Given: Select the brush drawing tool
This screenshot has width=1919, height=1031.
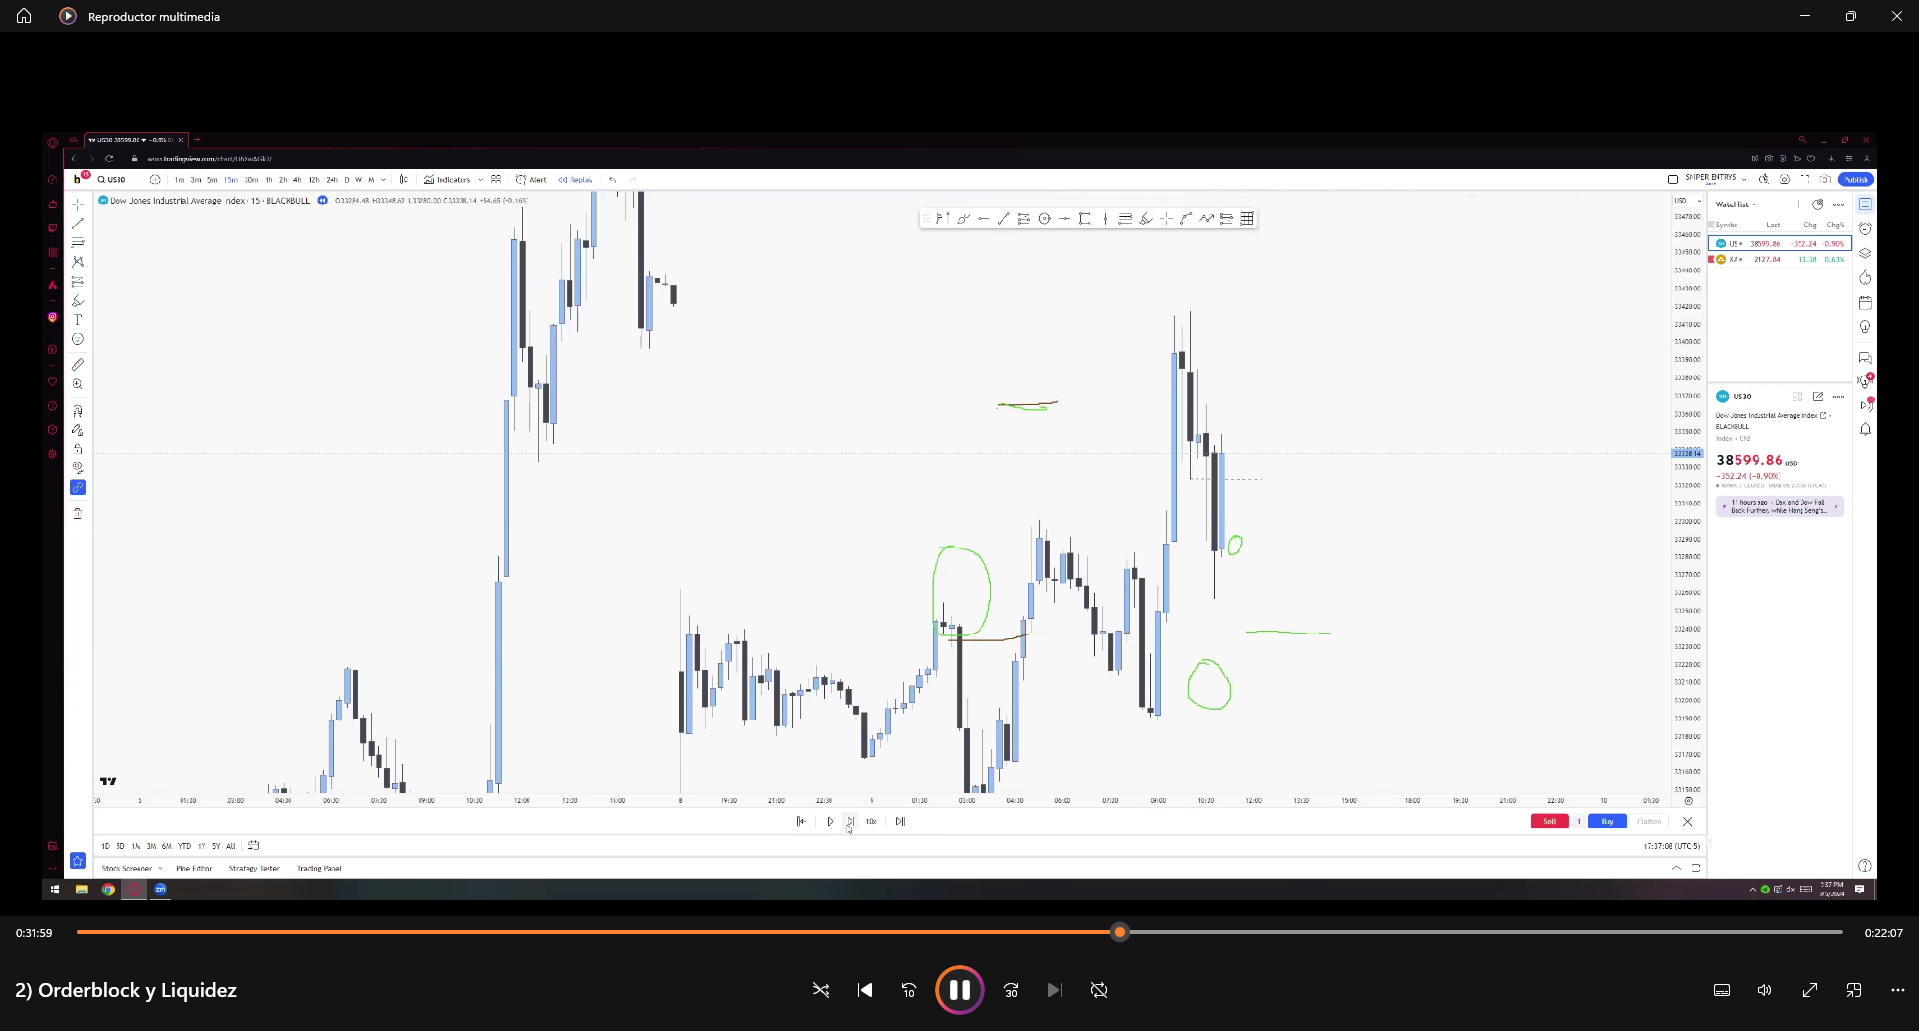Looking at the screenshot, I should point(78,301).
